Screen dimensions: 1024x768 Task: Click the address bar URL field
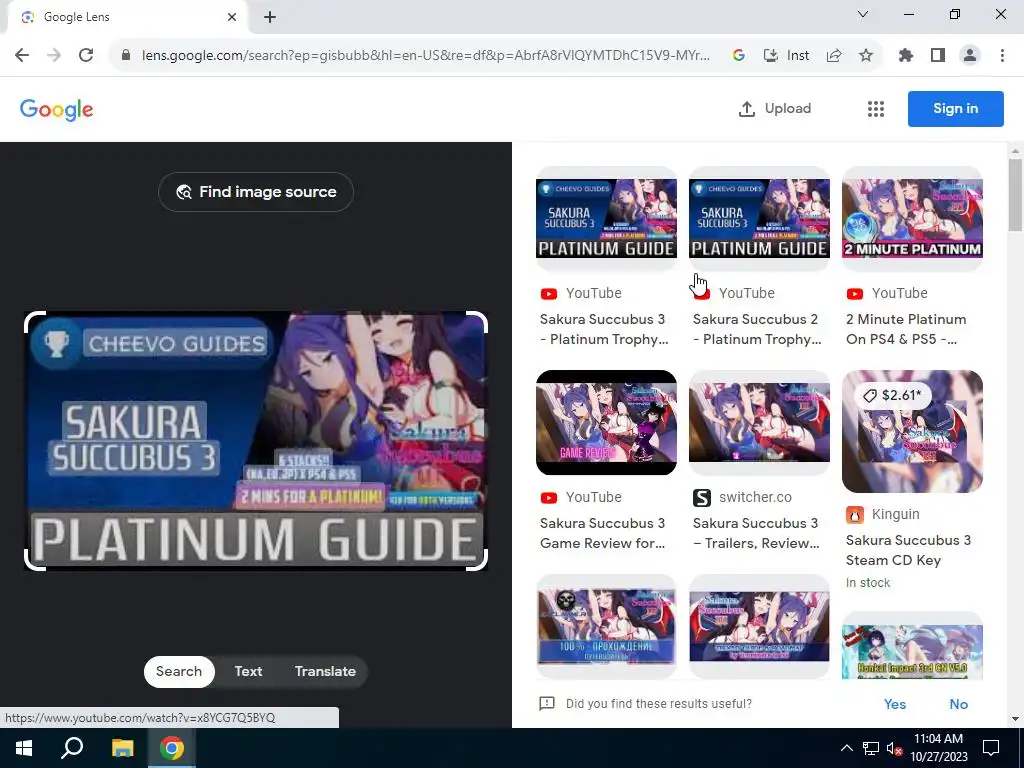pyautogui.click(x=425, y=56)
